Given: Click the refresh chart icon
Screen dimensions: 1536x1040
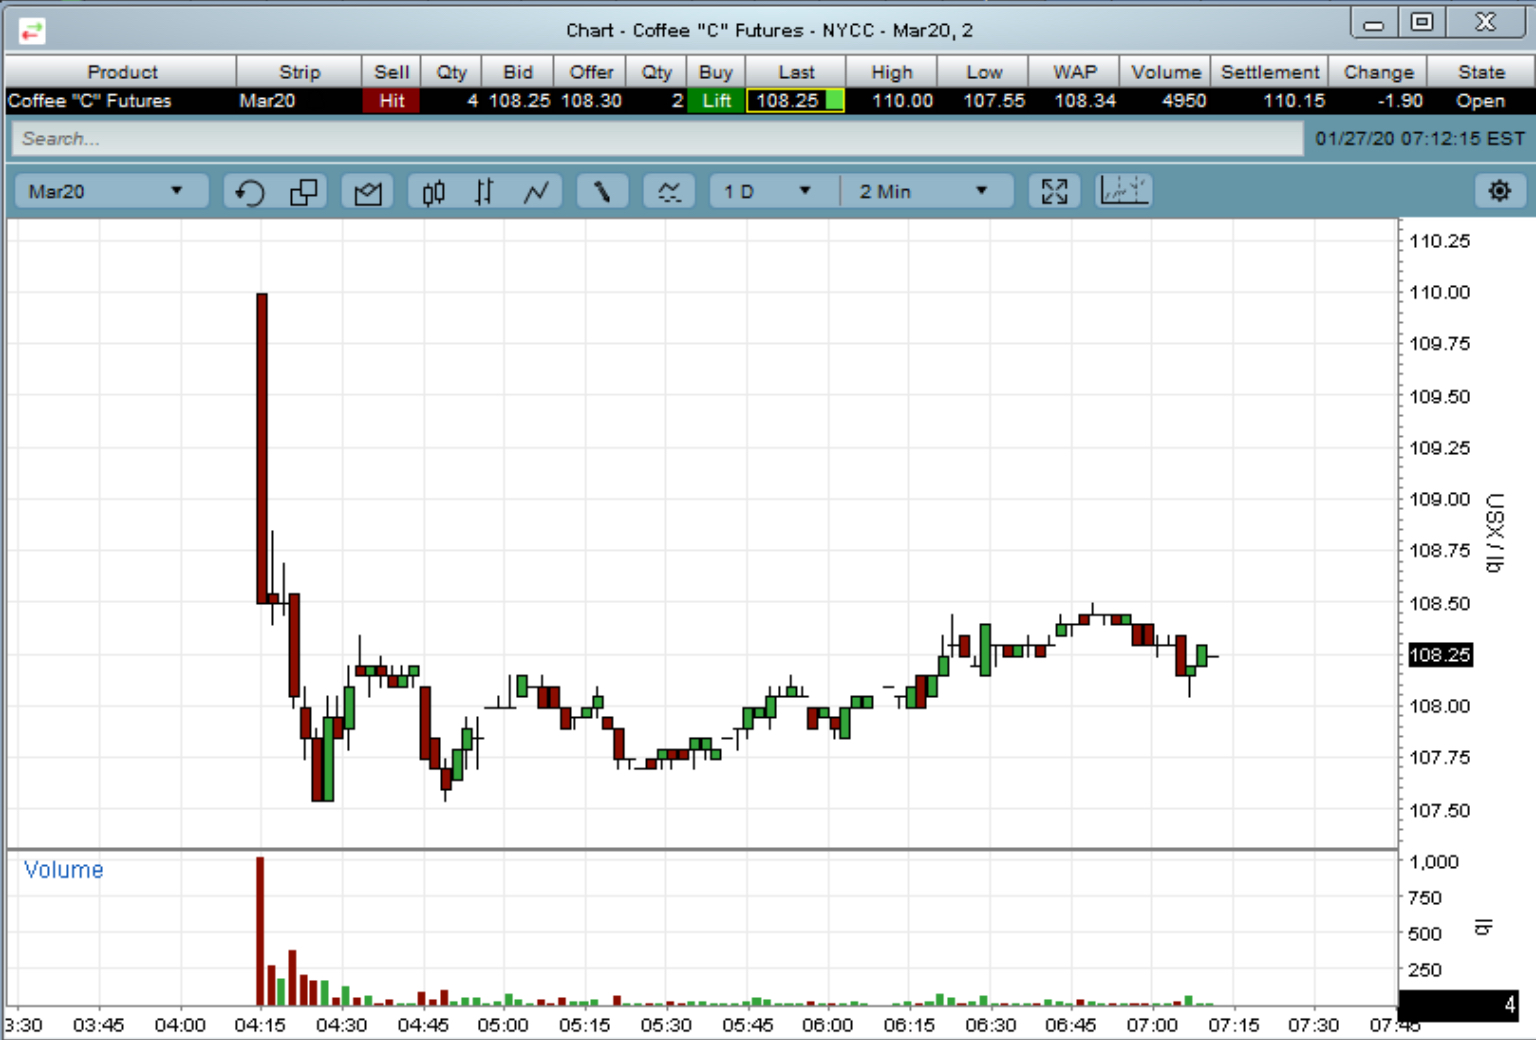Looking at the screenshot, I should point(250,192).
